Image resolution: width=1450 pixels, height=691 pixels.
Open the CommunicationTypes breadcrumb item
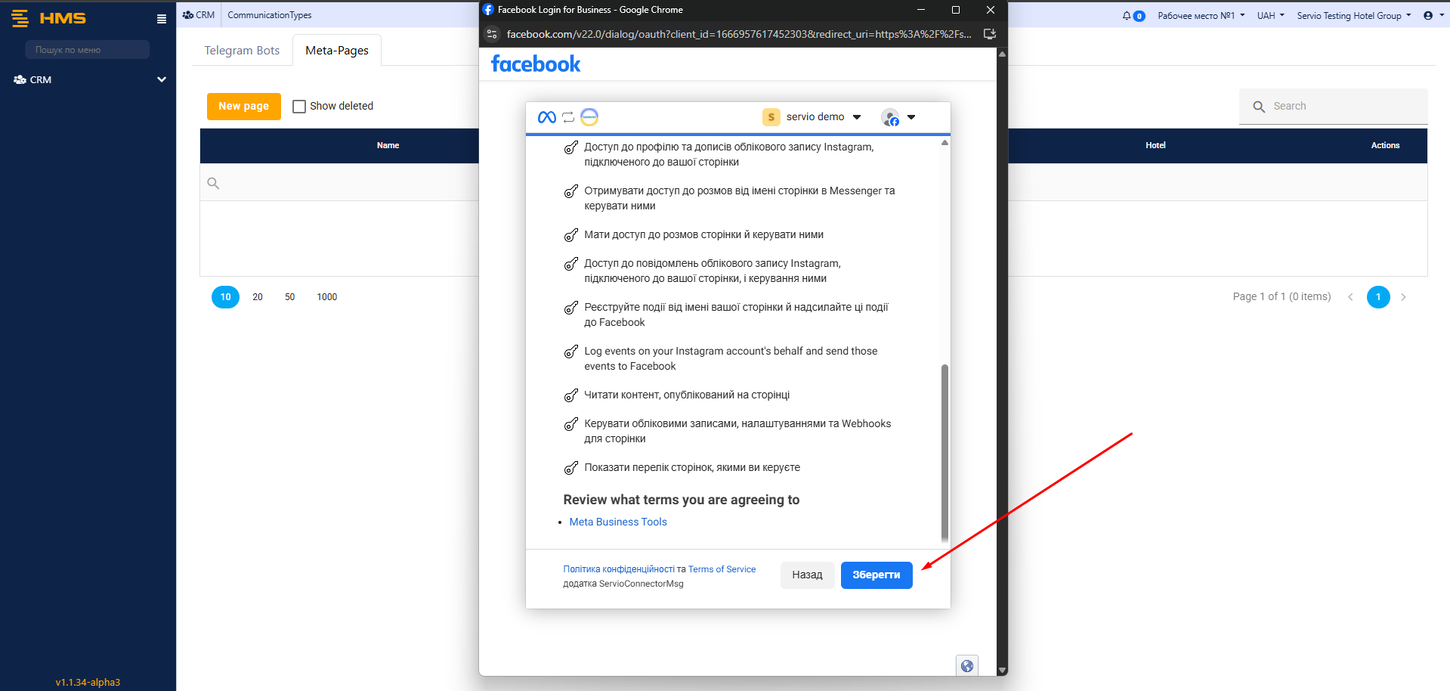269,14
